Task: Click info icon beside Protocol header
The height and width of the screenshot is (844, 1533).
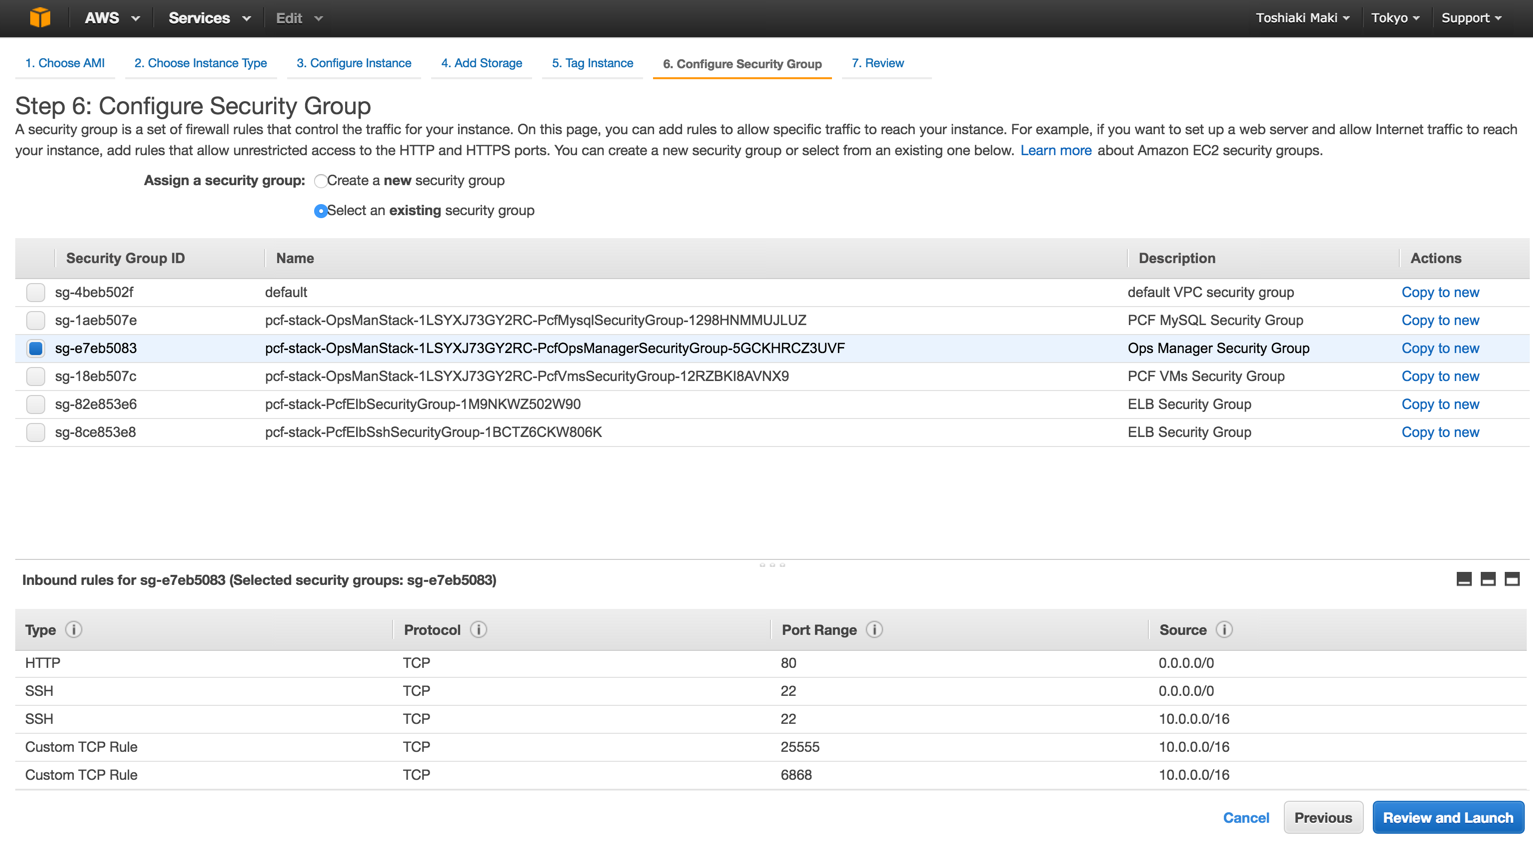Action: coord(479,630)
